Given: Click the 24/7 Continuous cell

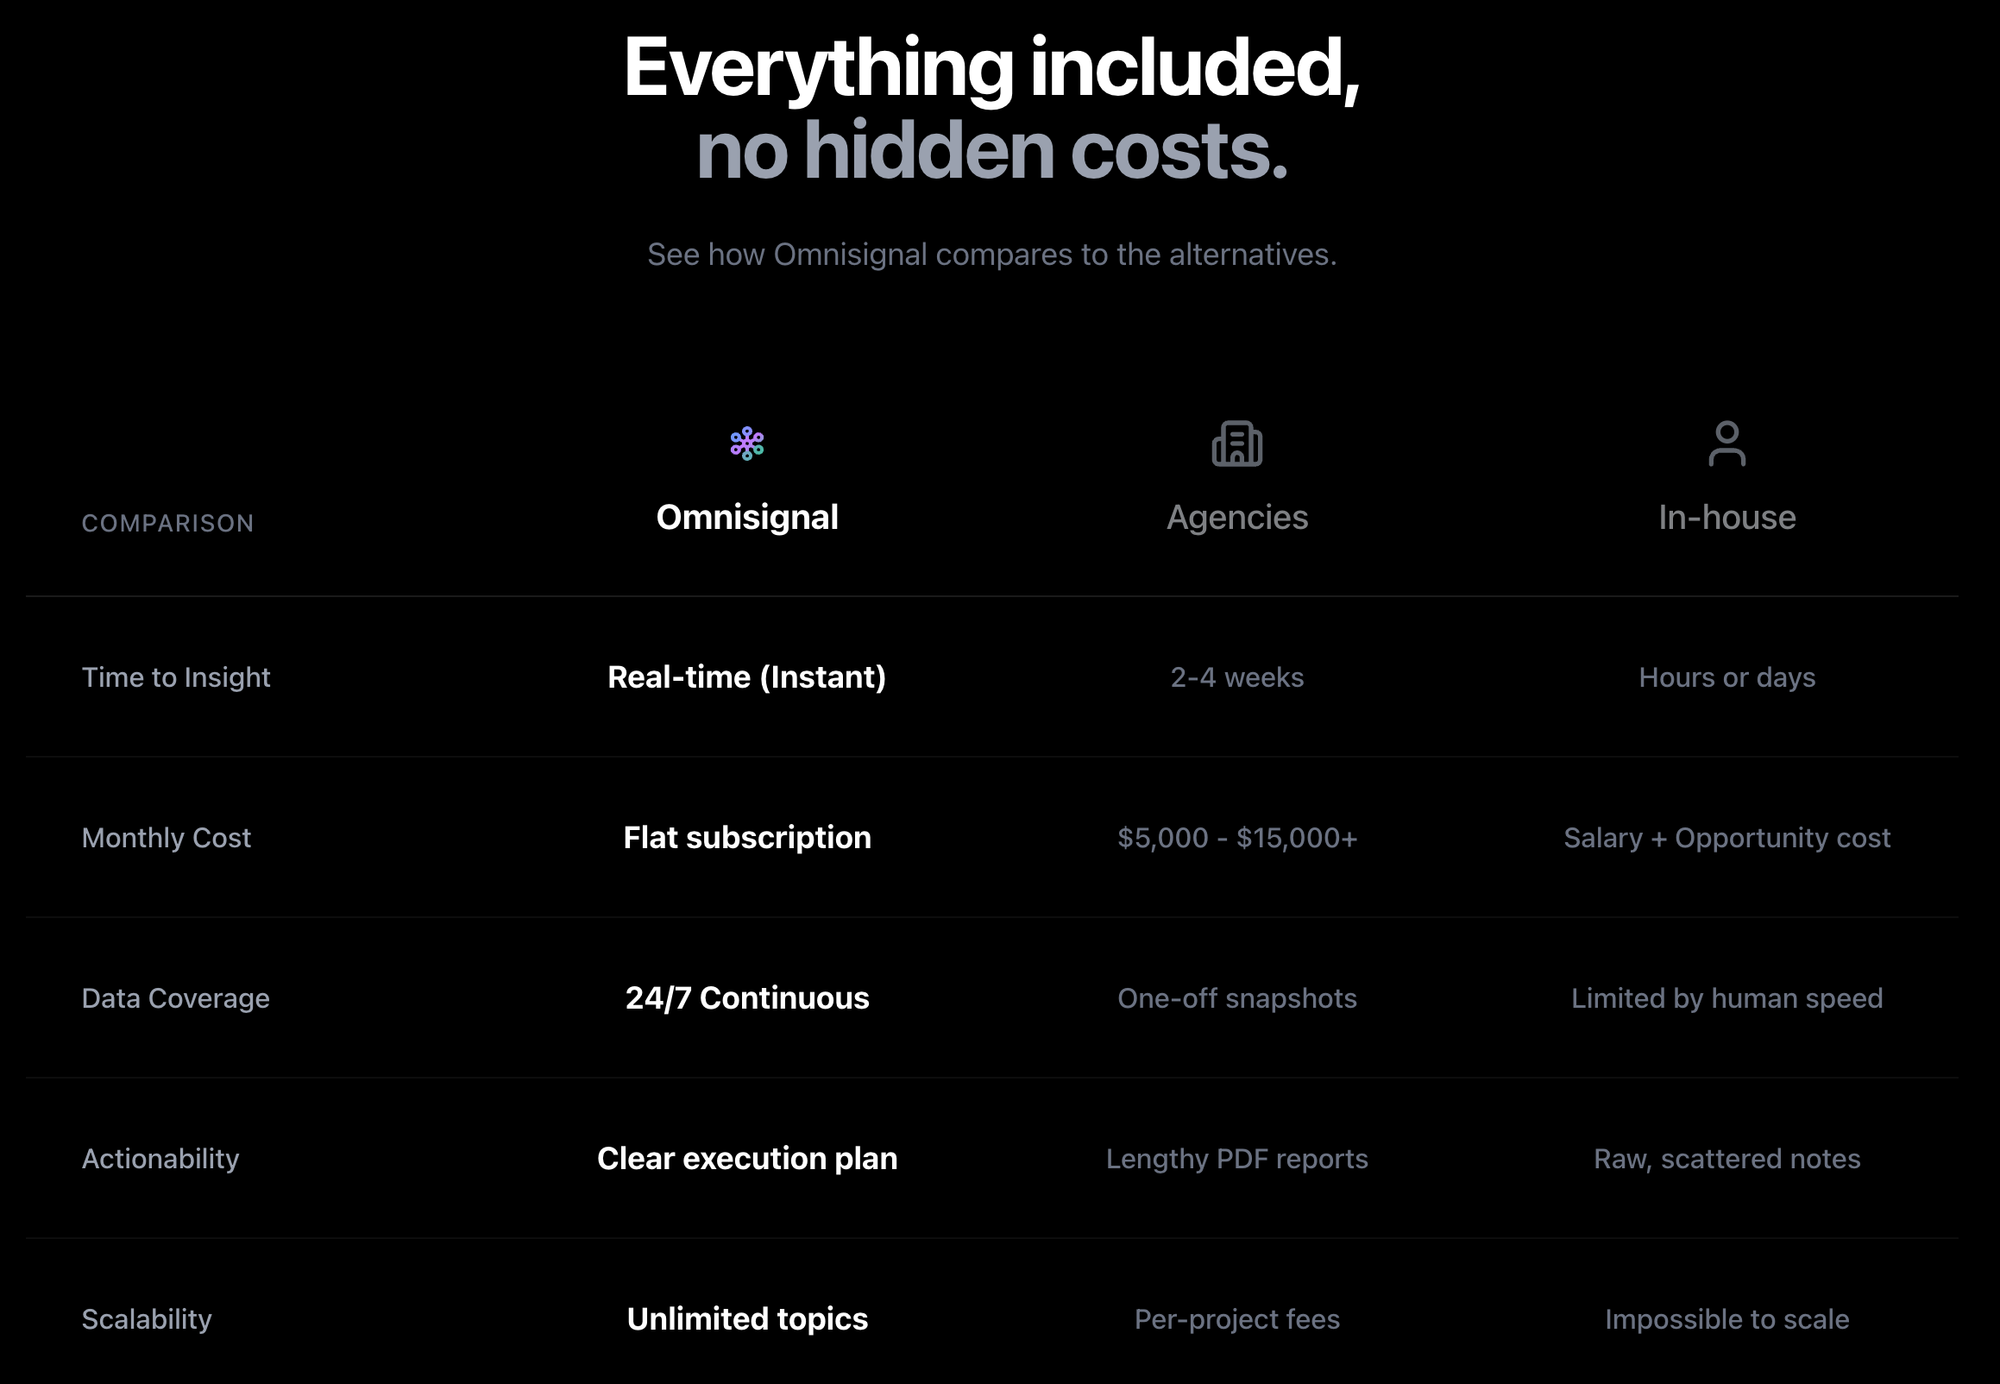Looking at the screenshot, I should (747, 998).
